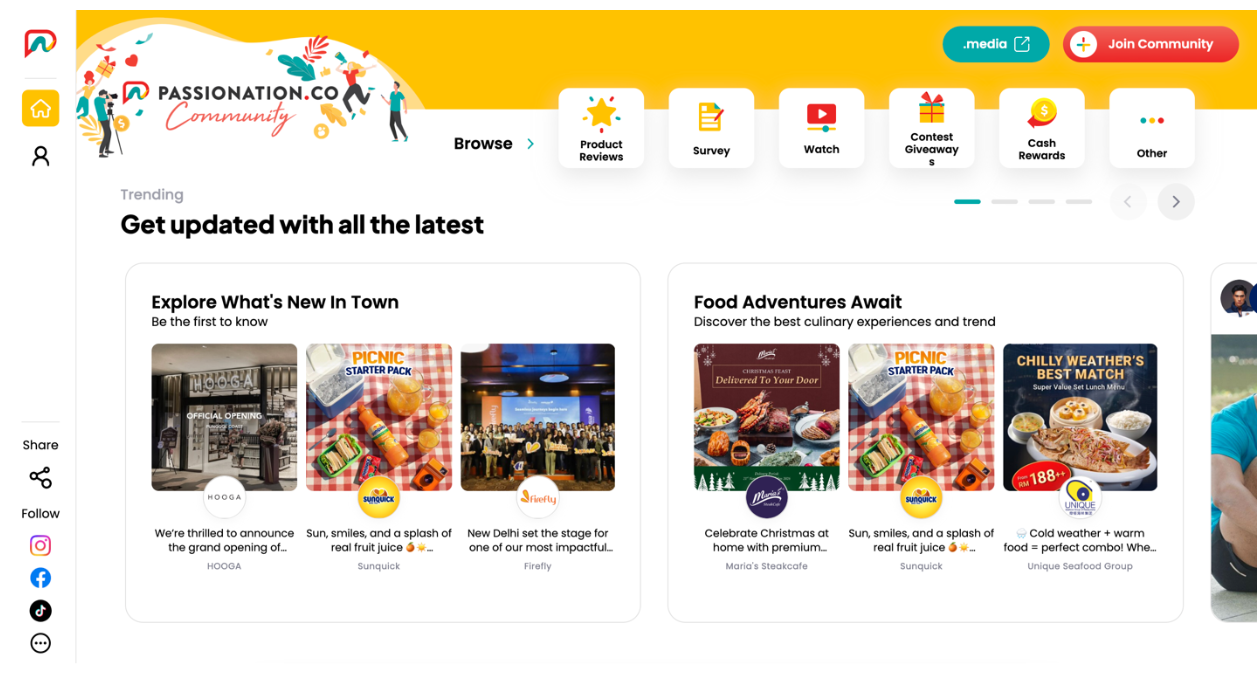
Task: Click the Share icon in sidebar
Action: coord(40,478)
